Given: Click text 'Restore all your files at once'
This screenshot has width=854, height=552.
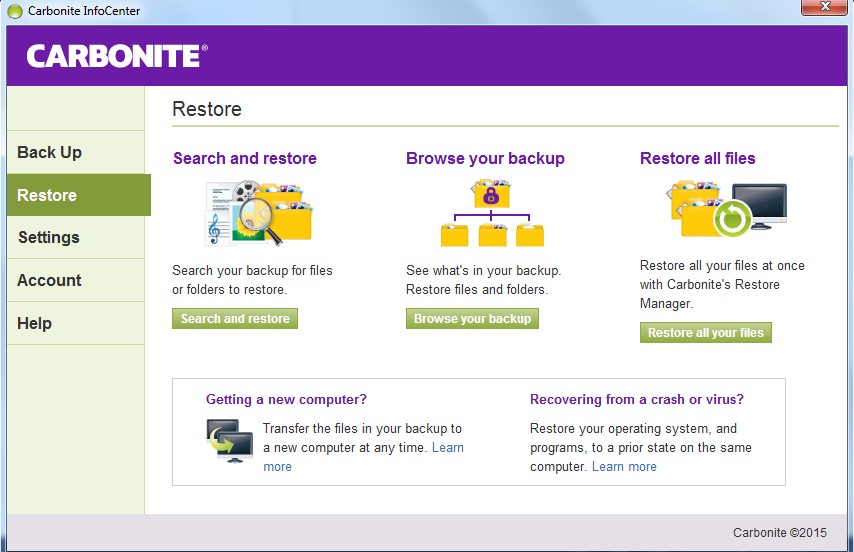Looking at the screenshot, I should point(722,266).
